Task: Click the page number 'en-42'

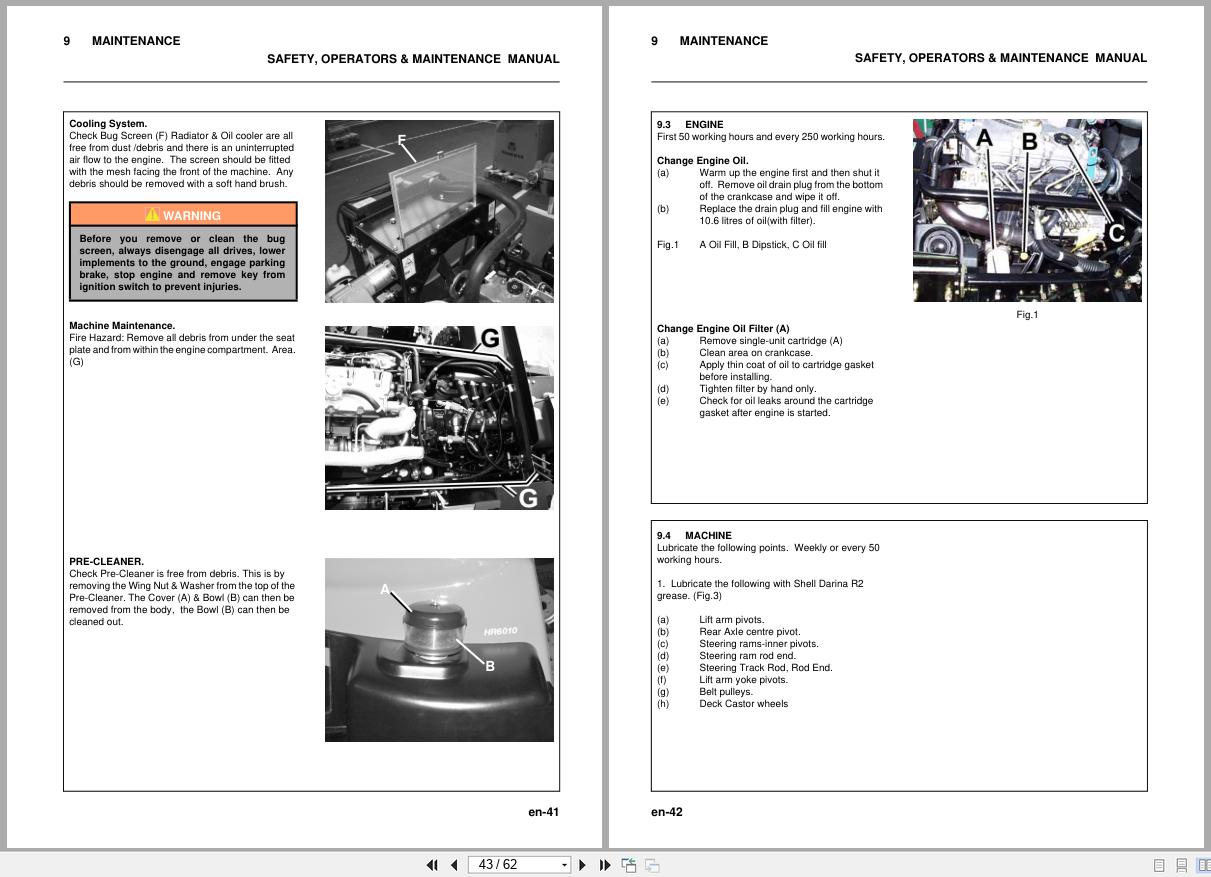Action: point(667,812)
